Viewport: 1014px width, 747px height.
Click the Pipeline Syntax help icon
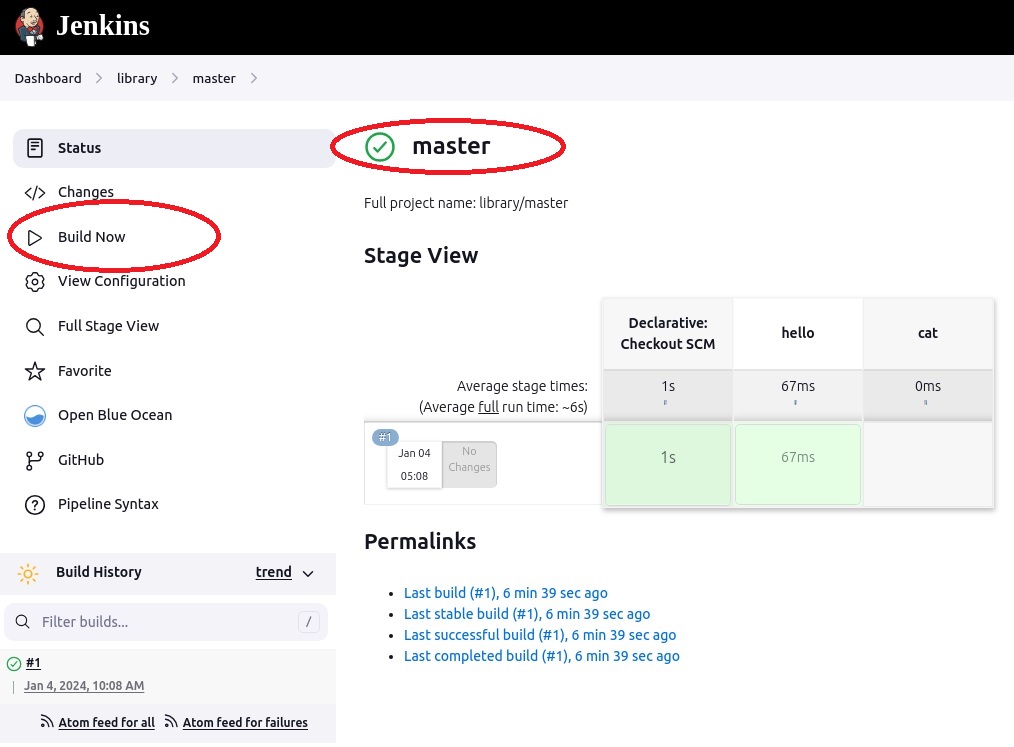[35, 505]
